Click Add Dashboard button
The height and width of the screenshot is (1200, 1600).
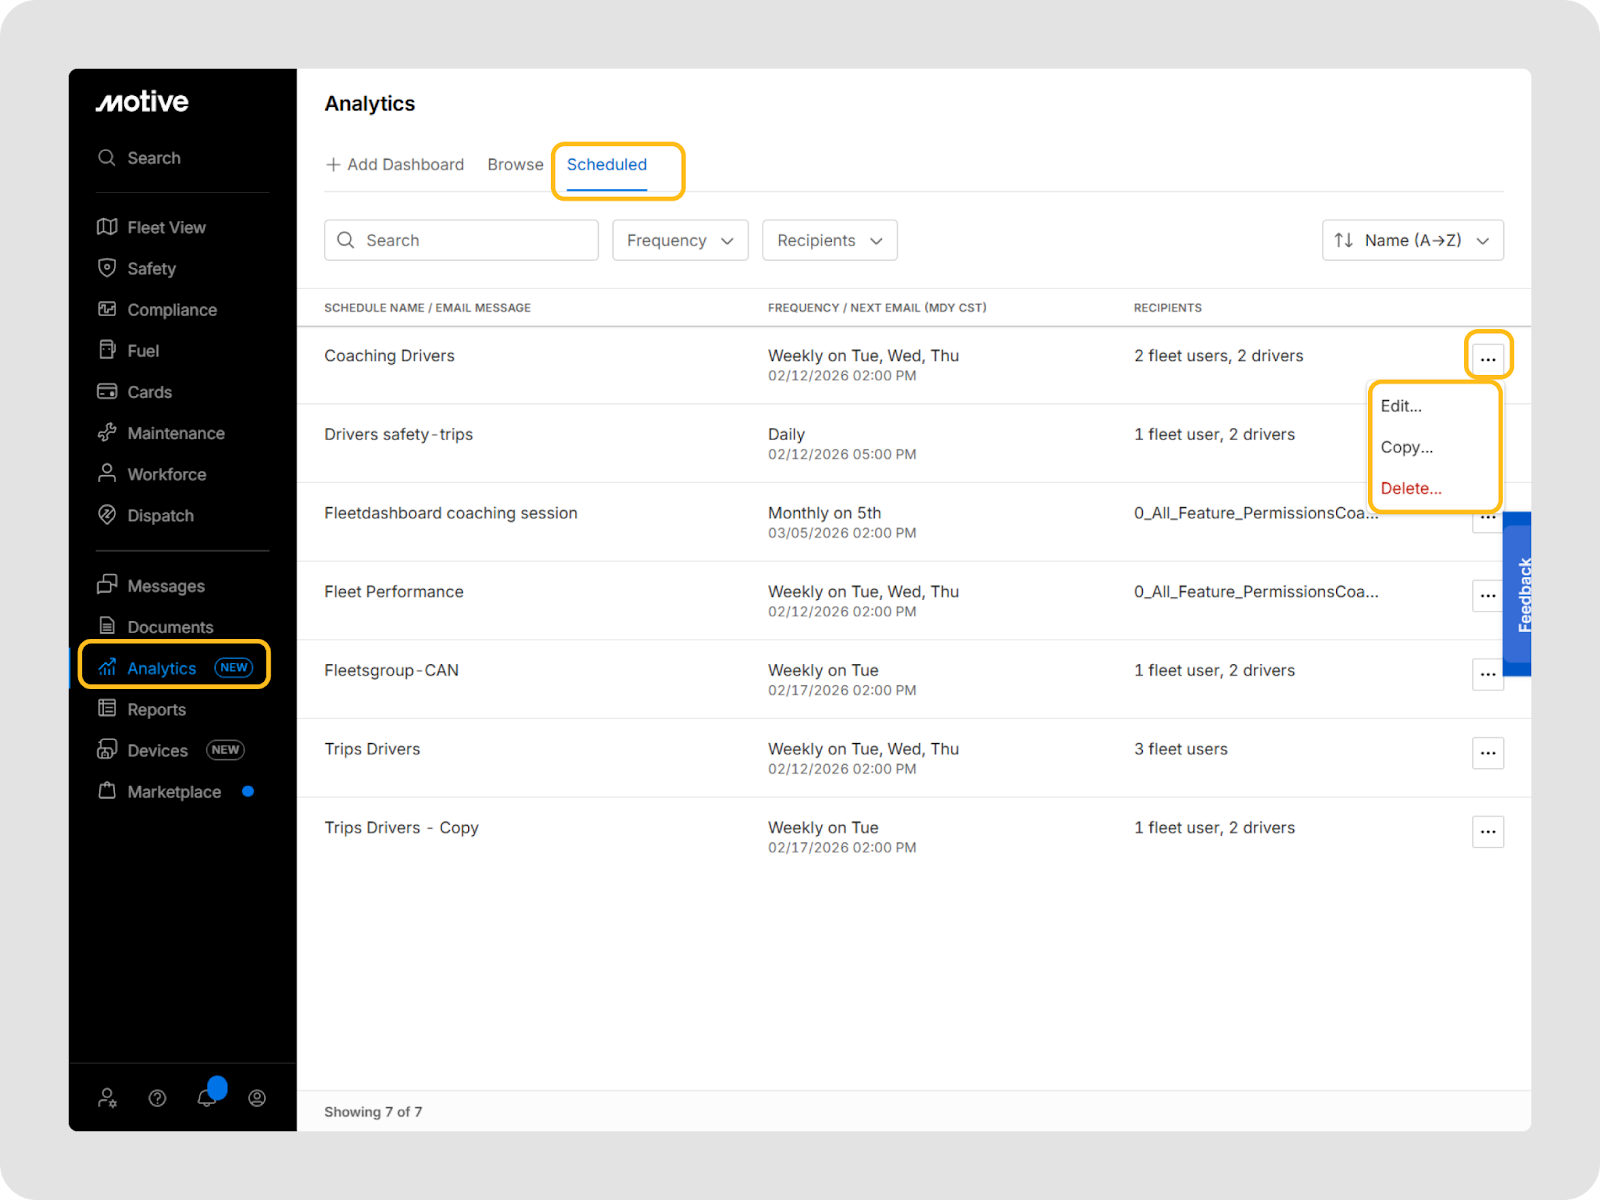pos(395,165)
